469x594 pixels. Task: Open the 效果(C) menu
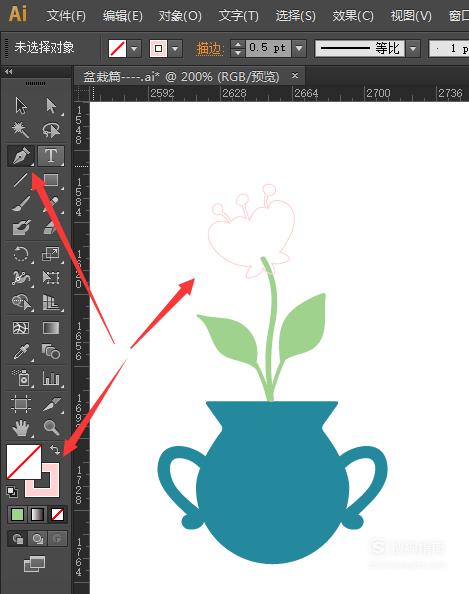pyautogui.click(x=353, y=16)
